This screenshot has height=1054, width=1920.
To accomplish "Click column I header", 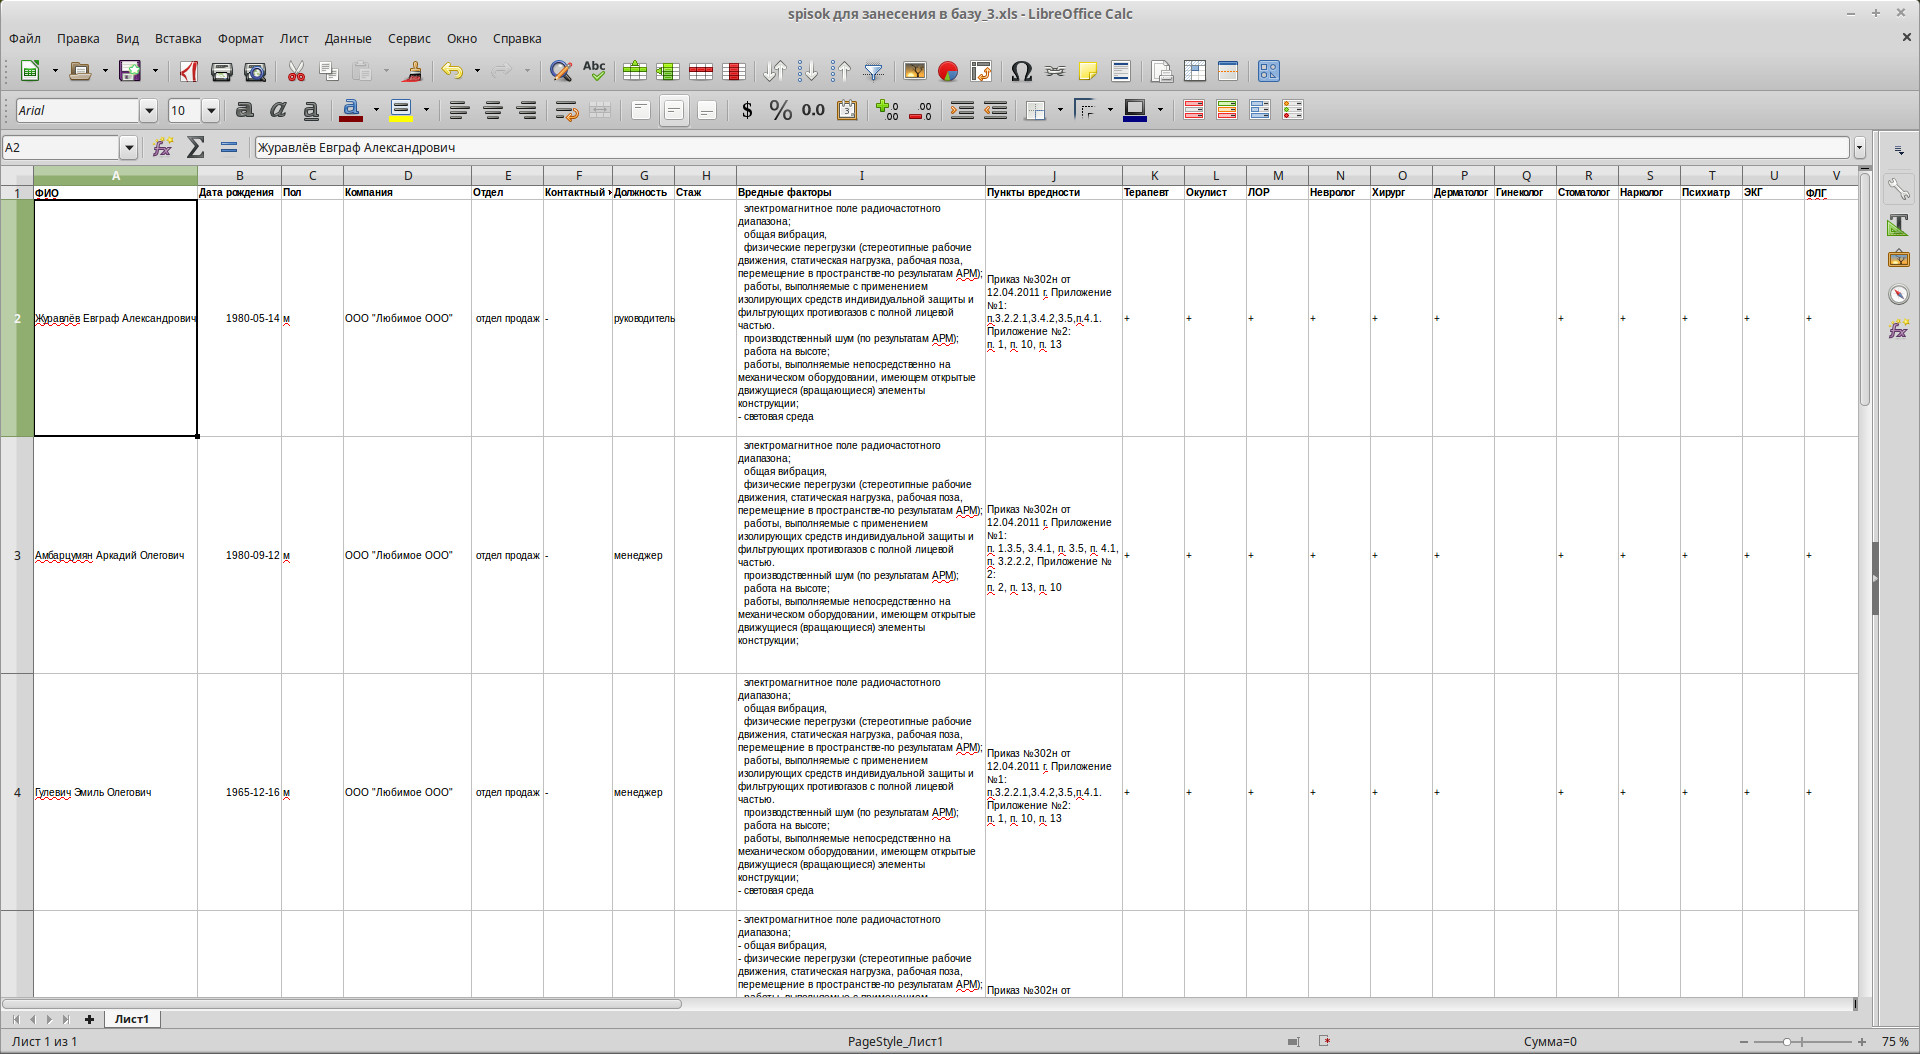I will click(861, 175).
